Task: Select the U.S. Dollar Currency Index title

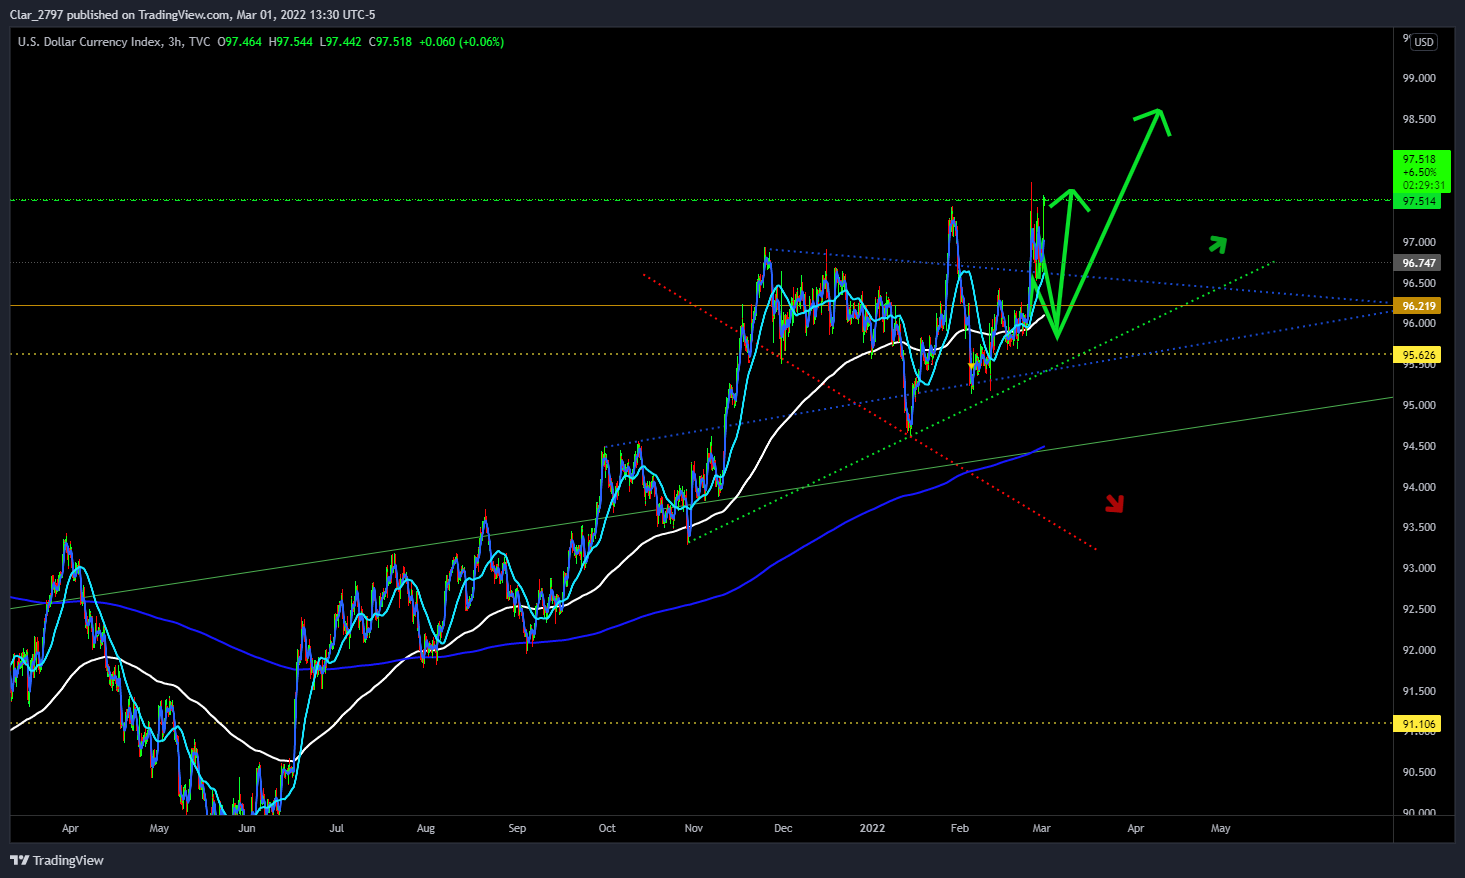Action: (x=89, y=42)
